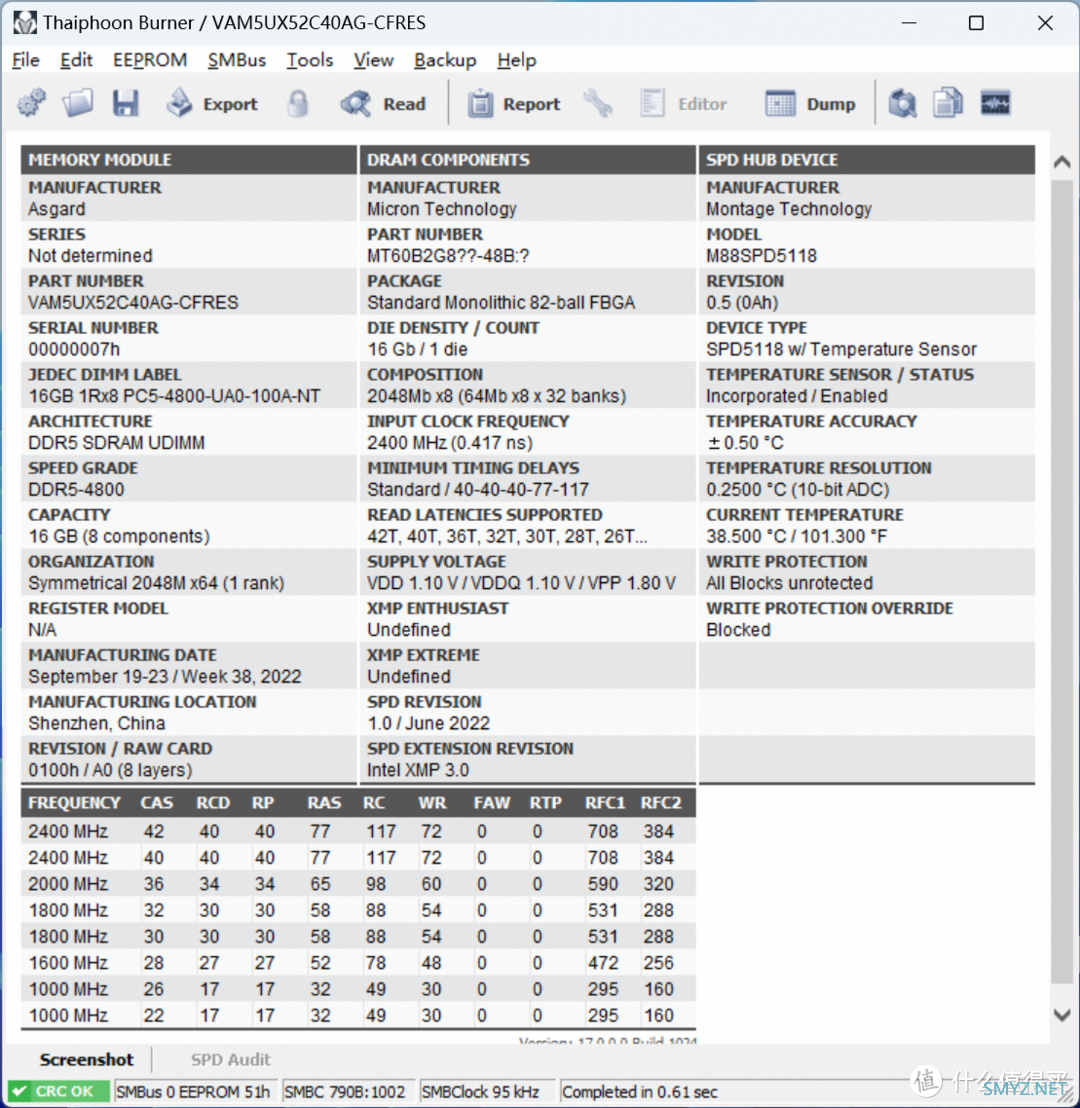
Task: Click part number VAM5UX52C40AG-CFRES value
Action: click(x=134, y=302)
